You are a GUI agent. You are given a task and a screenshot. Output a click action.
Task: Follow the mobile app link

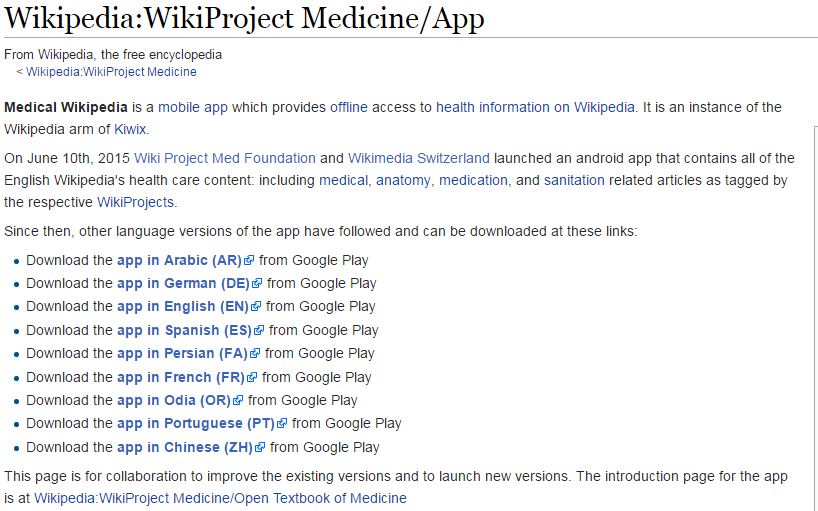point(193,107)
